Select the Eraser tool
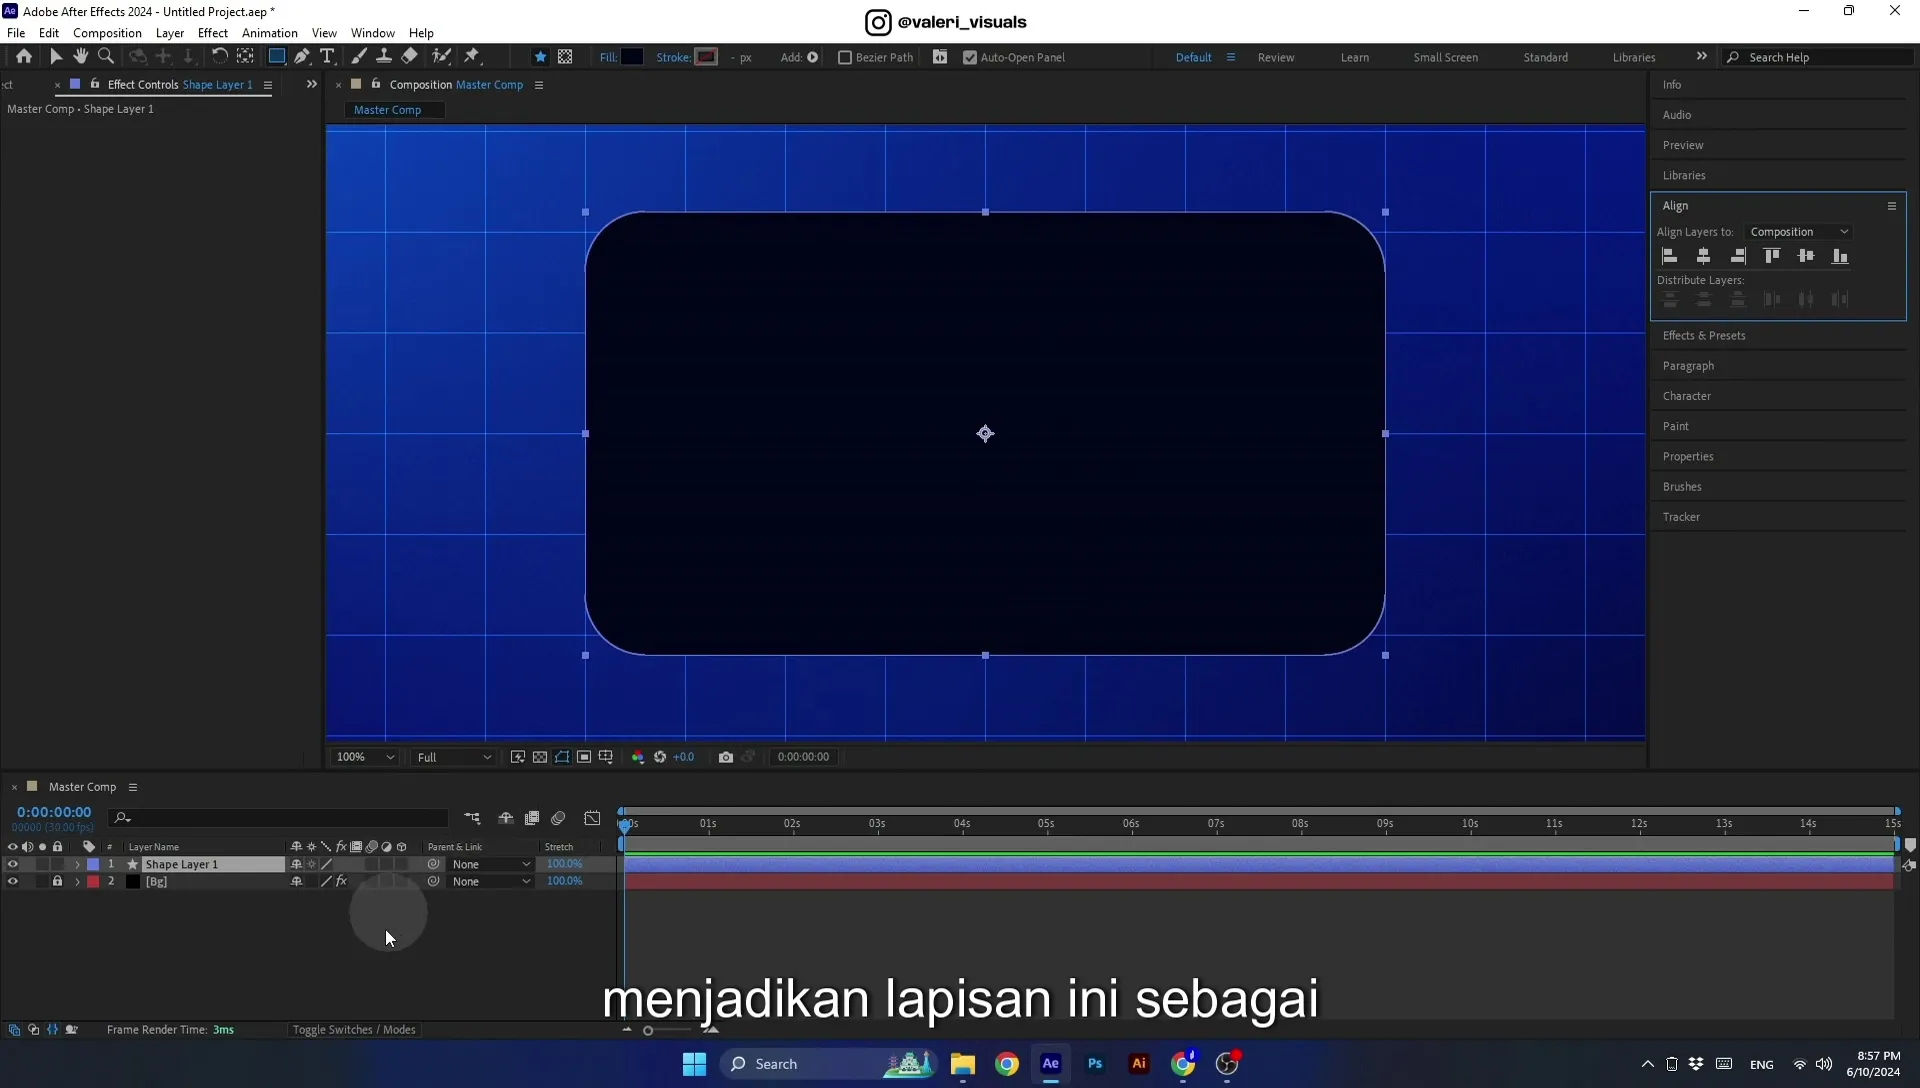The height and width of the screenshot is (1088, 1920). 409,57
